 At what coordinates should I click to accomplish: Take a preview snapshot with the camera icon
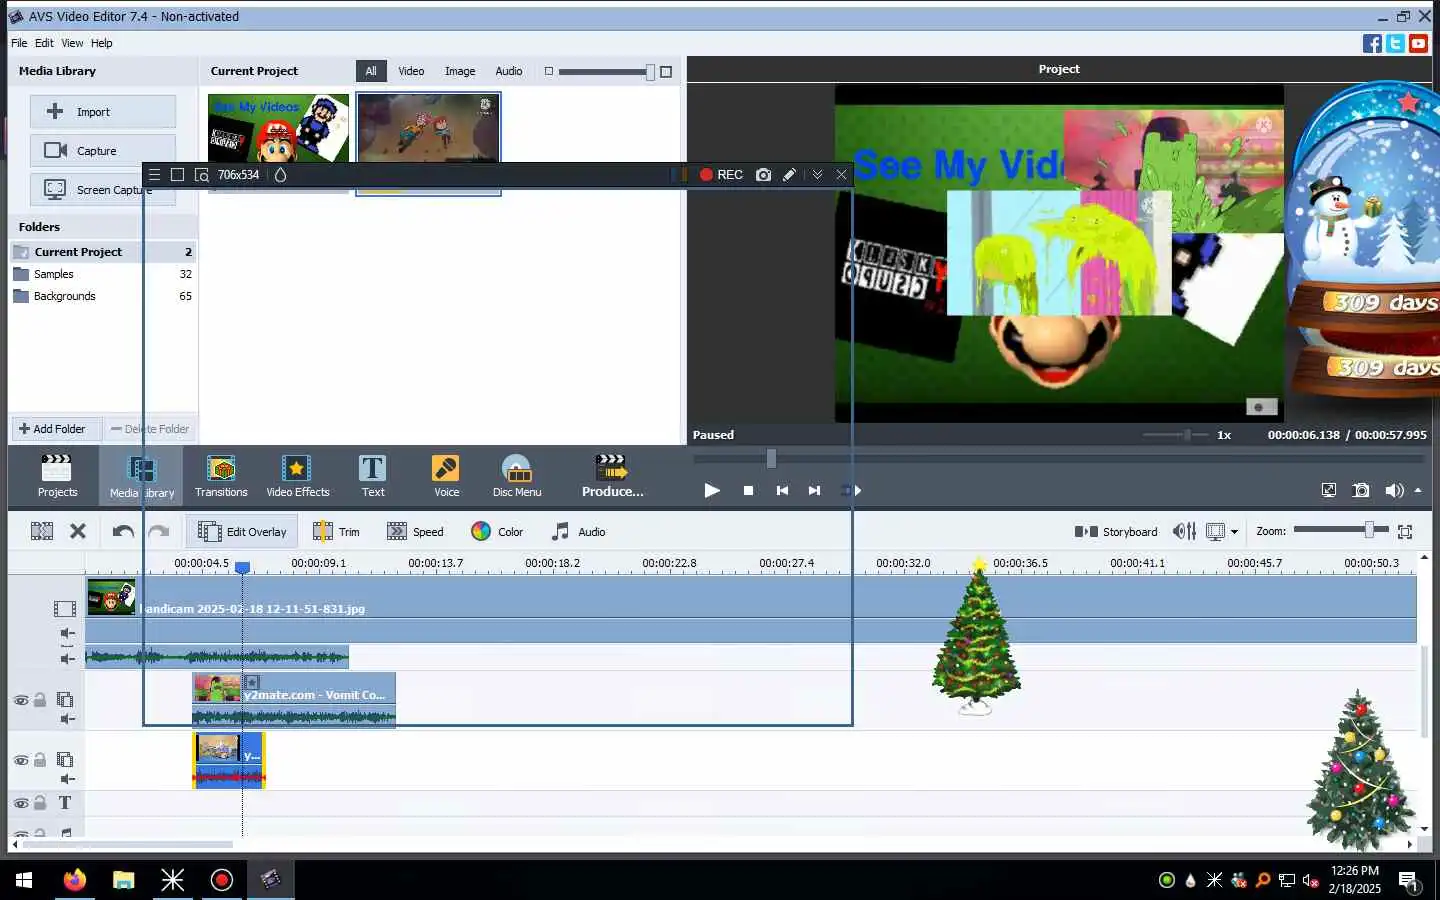1361,490
